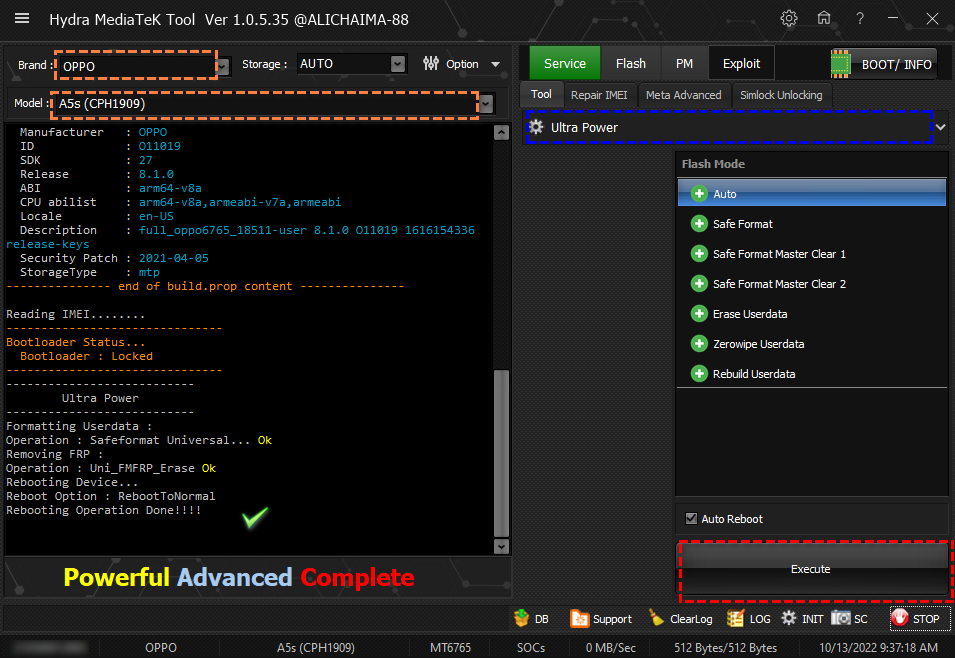Click the Brand input field showing OPPO
955x658 pixels.
(x=136, y=66)
